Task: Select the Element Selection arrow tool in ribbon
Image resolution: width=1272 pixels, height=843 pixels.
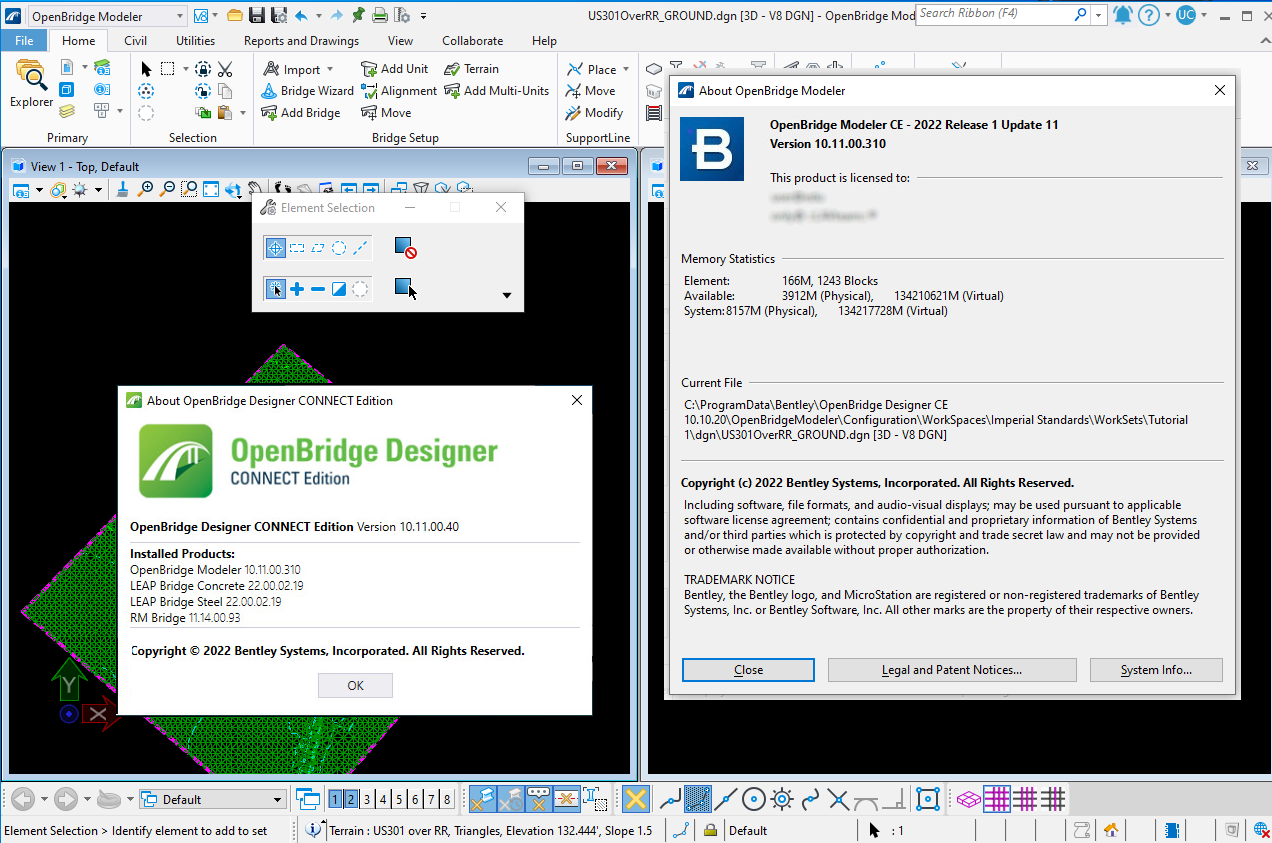Action: pos(146,69)
